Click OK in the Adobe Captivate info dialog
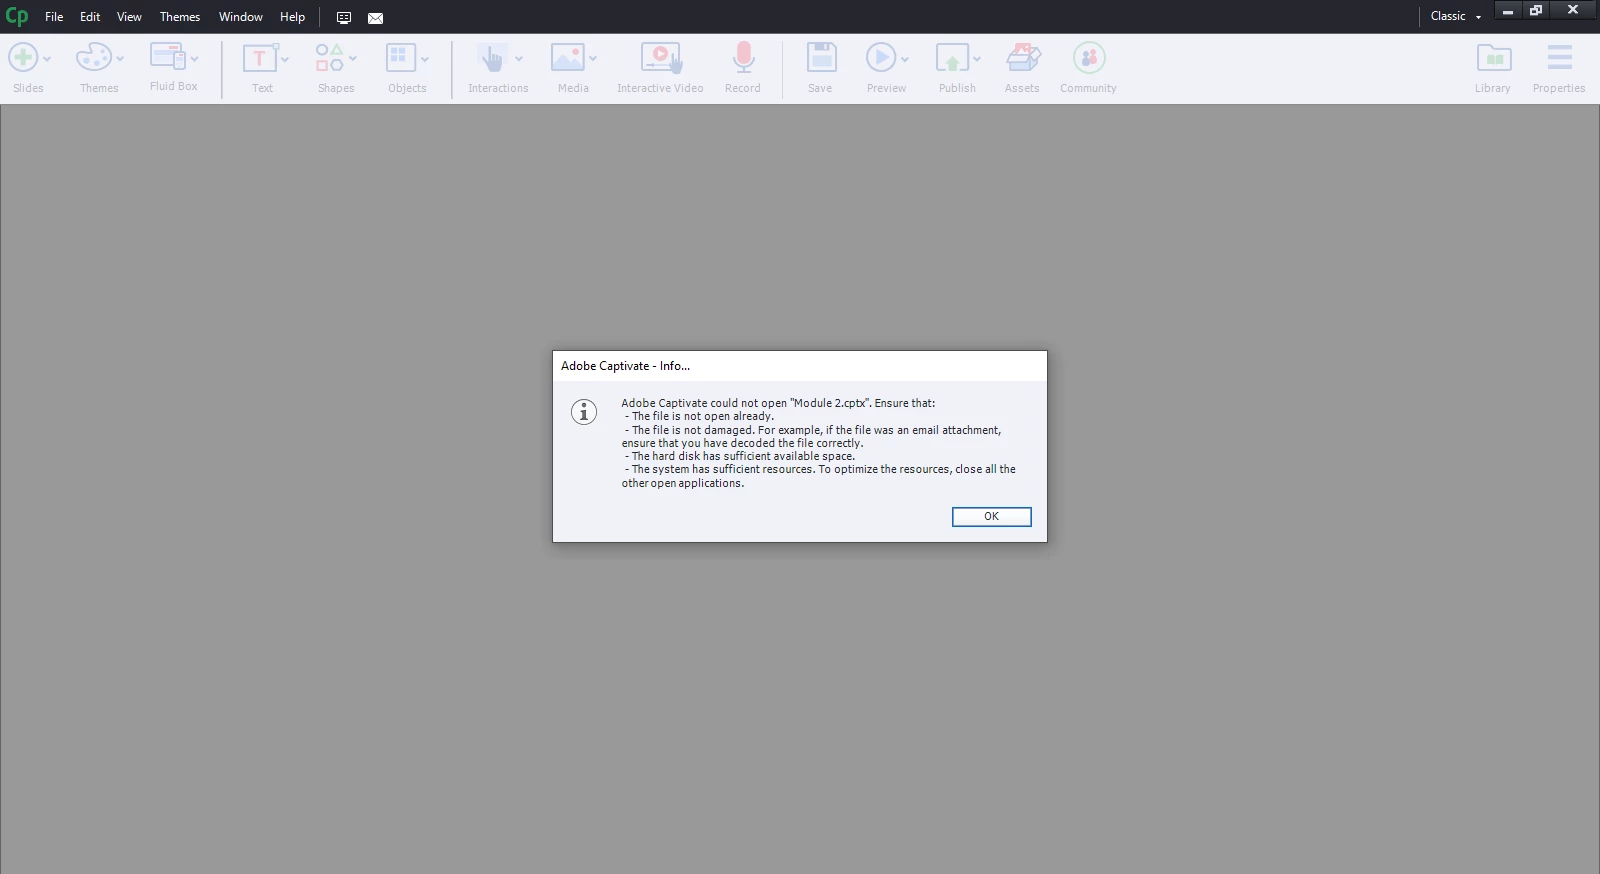The image size is (1600, 874). pyautogui.click(x=991, y=517)
